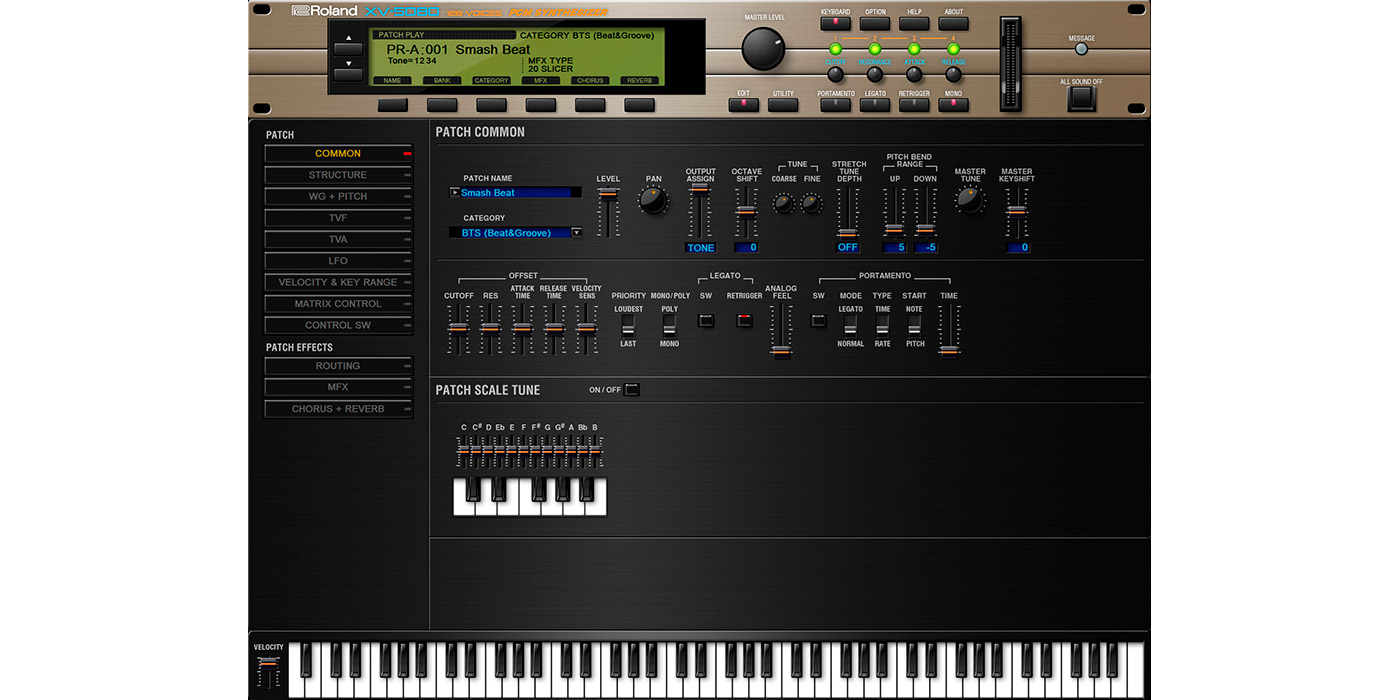Flip the Mono/Poly switch
Screen dimensions: 1400x700
669,326
